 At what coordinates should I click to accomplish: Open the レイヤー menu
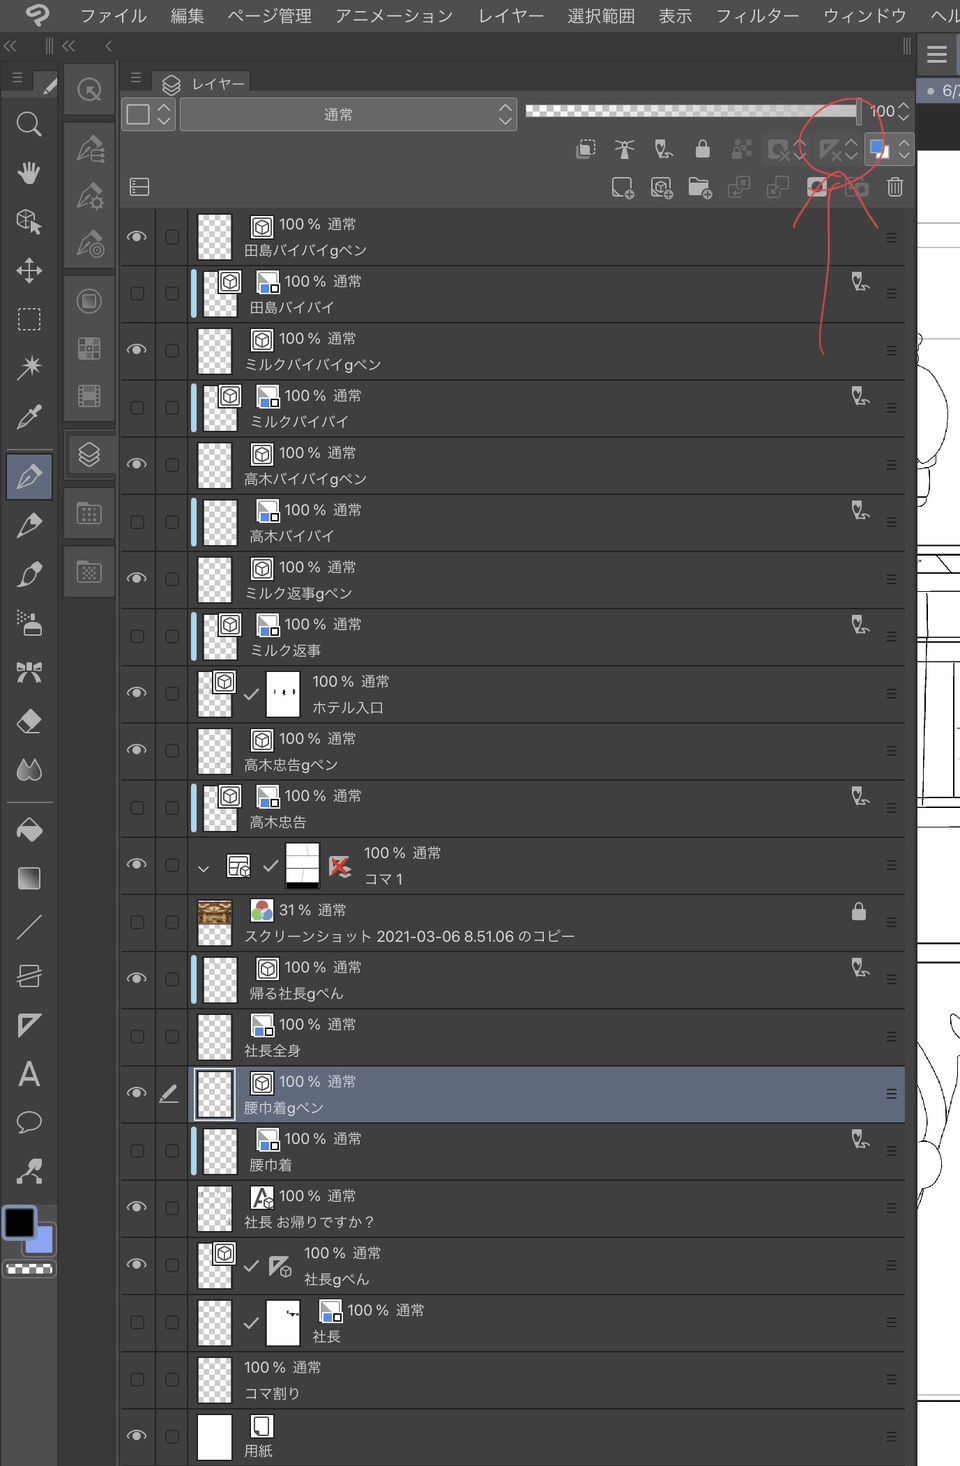point(511,16)
